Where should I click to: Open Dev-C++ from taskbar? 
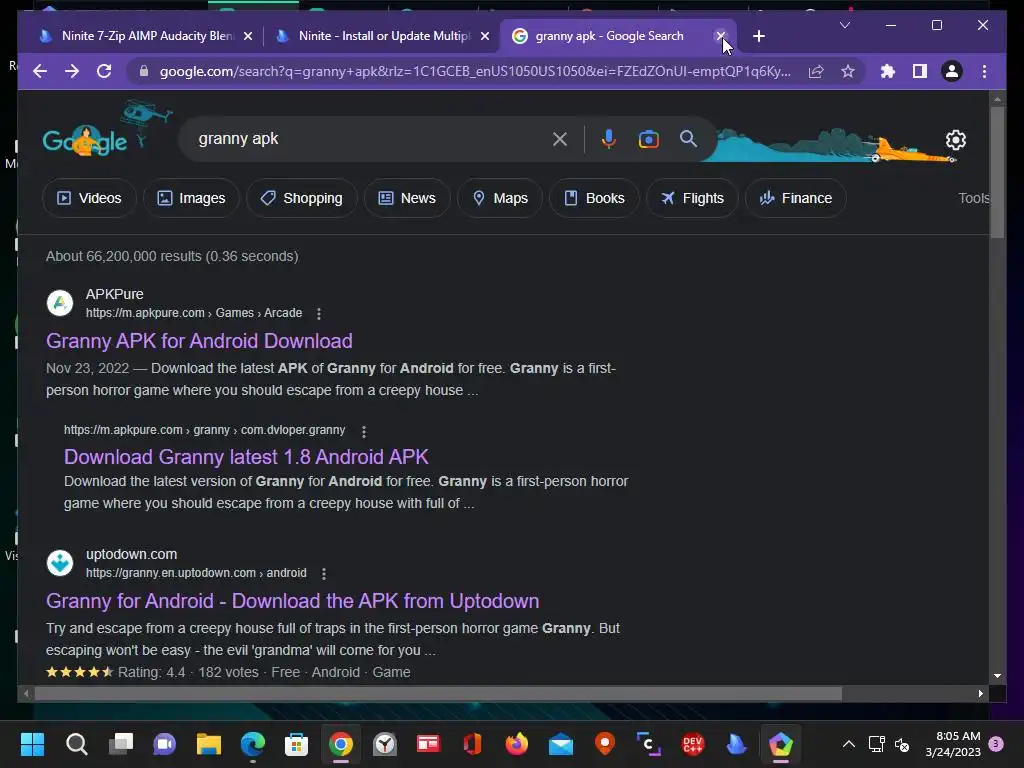pos(693,744)
